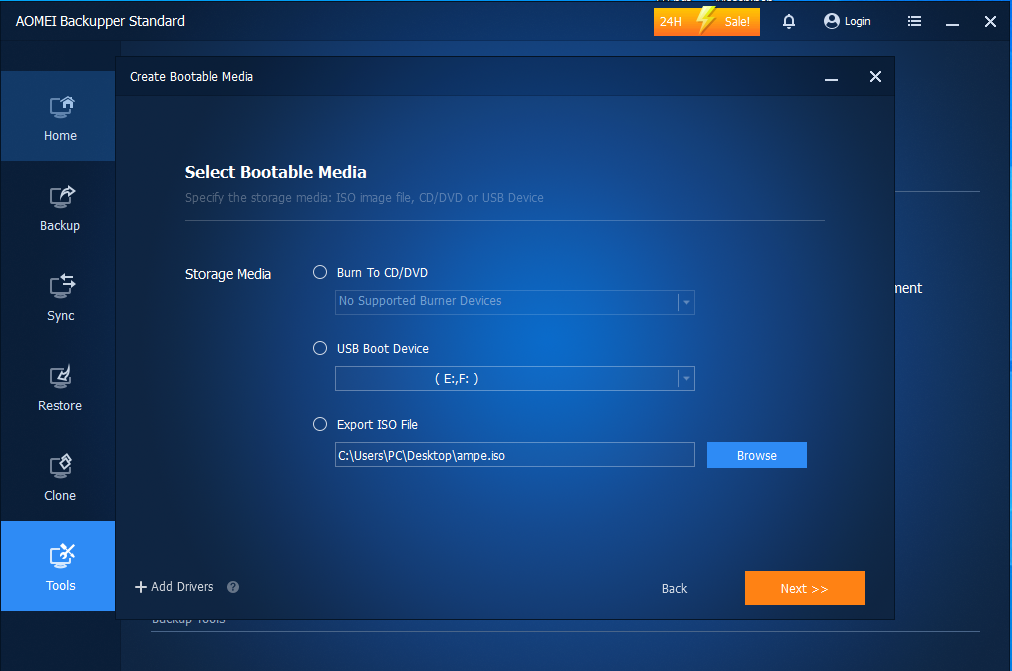Click the AOMEI Backupper Standard title text
This screenshot has width=1012, height=671.
pos(100,21)
